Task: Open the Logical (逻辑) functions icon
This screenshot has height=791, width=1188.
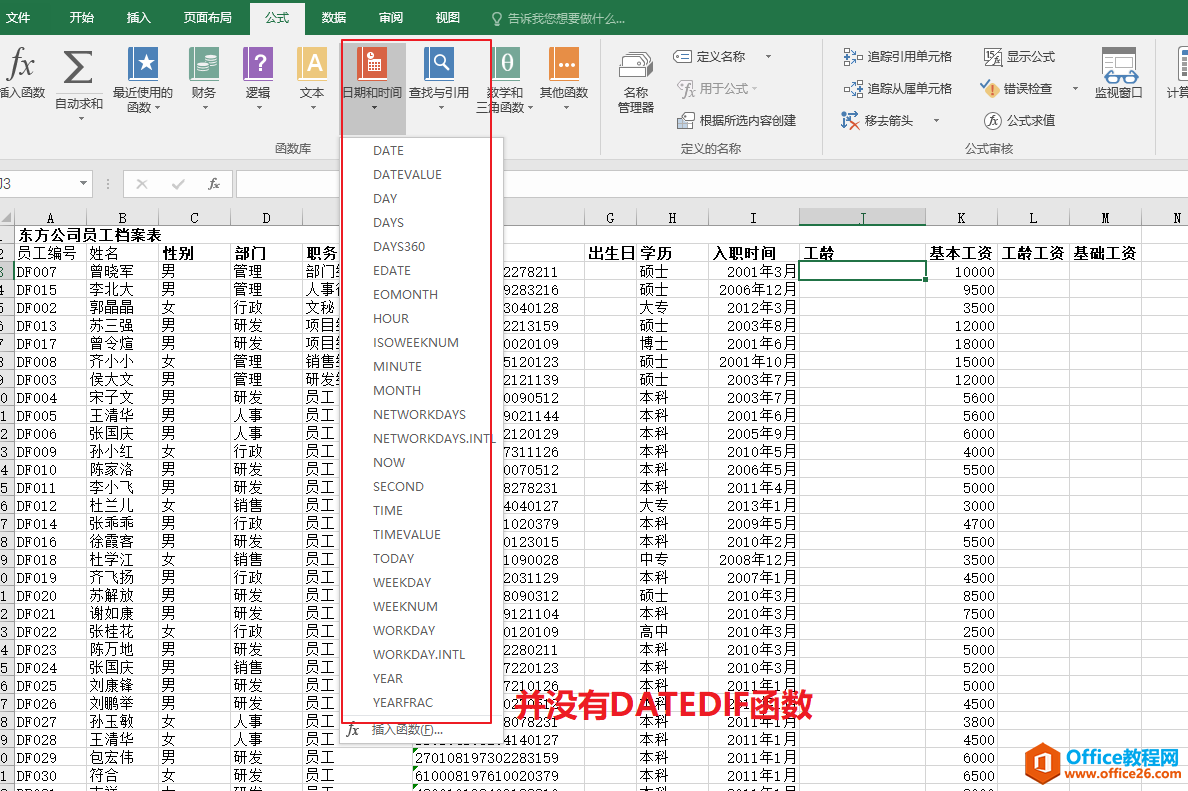Action: [x=258, y=64]
